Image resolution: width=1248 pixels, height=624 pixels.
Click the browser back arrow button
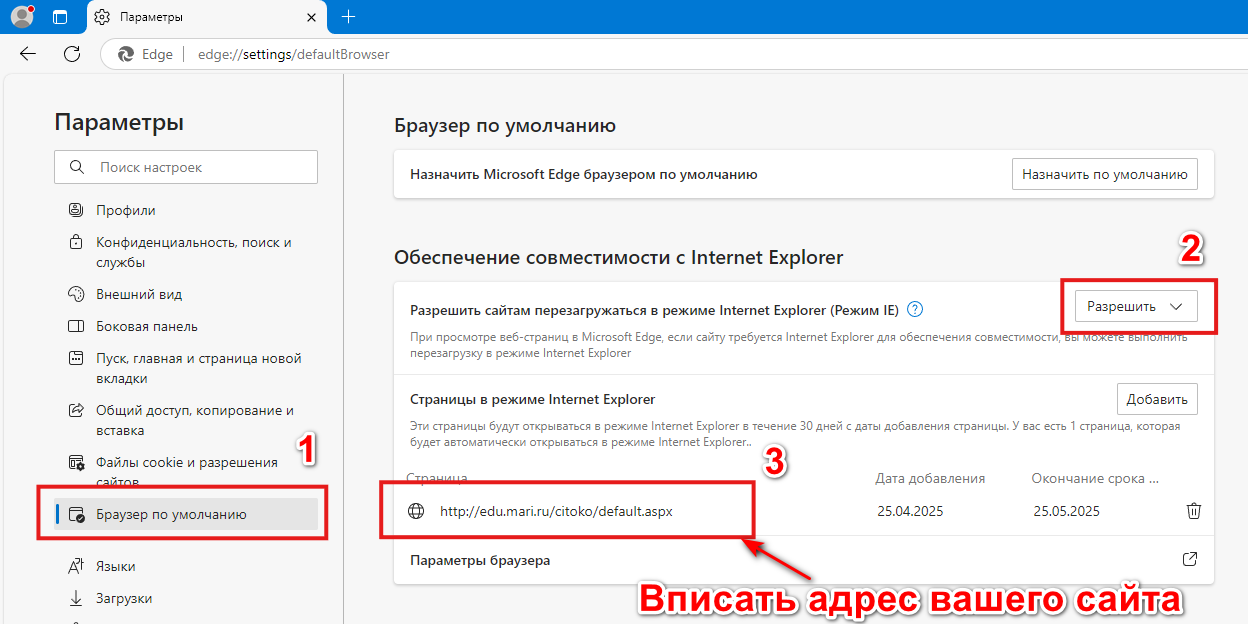point(28,54)
